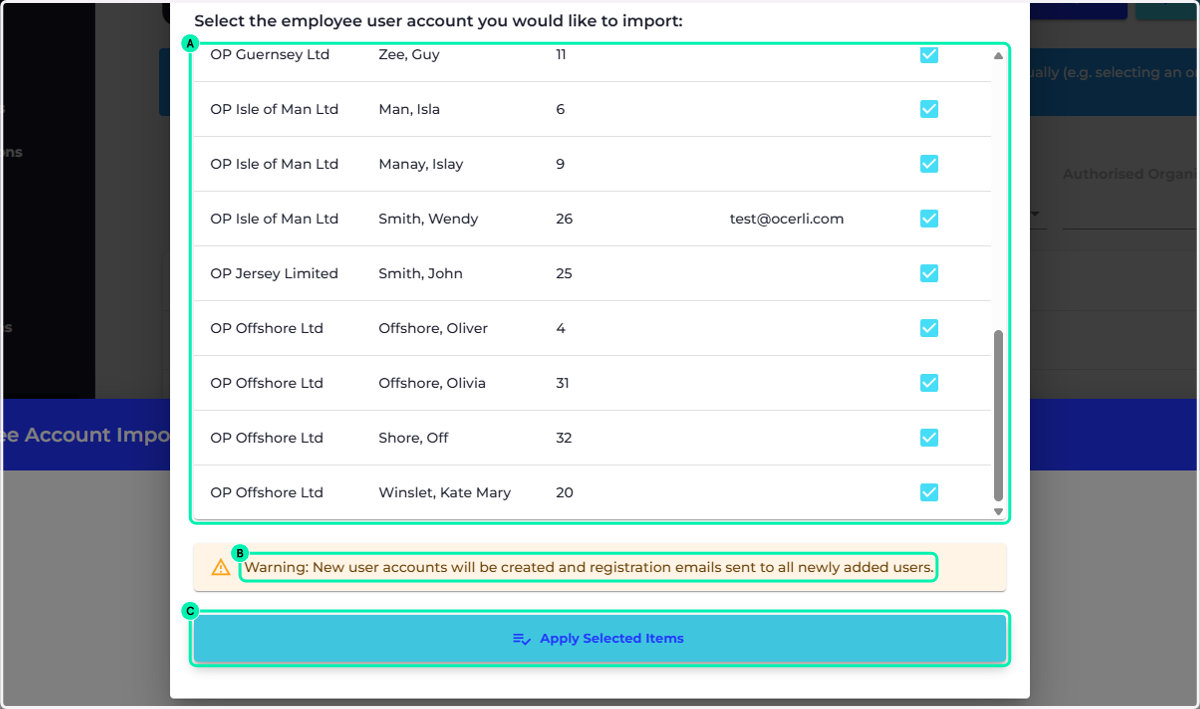Click the name Manay, Islay
1200x709 pixels.
421,164
